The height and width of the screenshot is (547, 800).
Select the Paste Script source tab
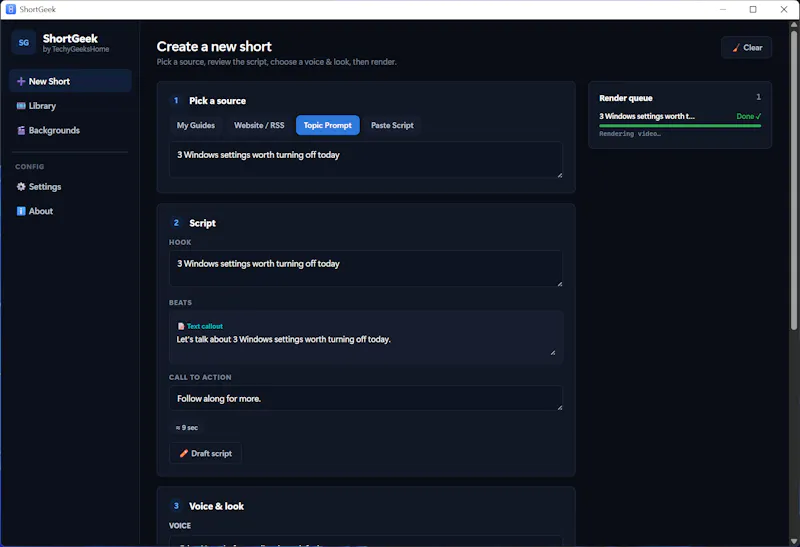(x=392, y=125)
